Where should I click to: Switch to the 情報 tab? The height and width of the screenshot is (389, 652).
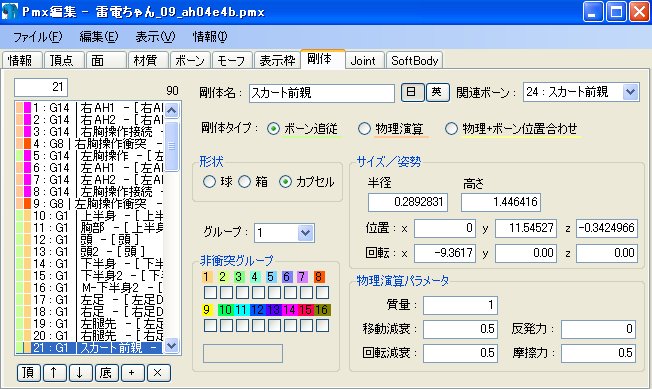coord(22,61)
